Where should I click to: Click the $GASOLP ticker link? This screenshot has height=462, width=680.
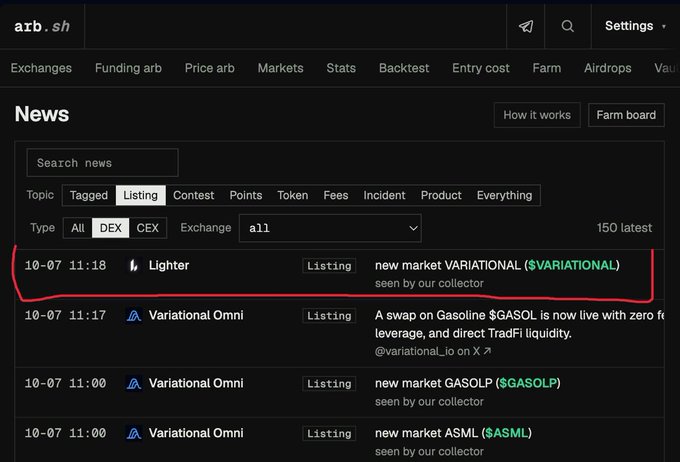[528, 383]
